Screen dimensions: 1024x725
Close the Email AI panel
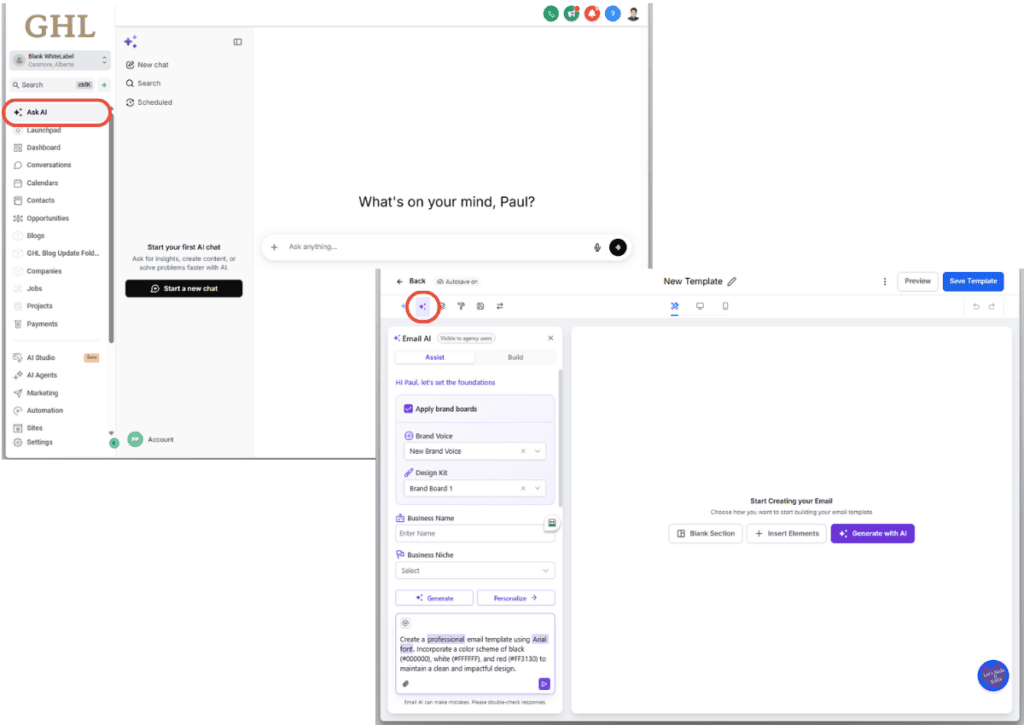(x=551, y=338)
